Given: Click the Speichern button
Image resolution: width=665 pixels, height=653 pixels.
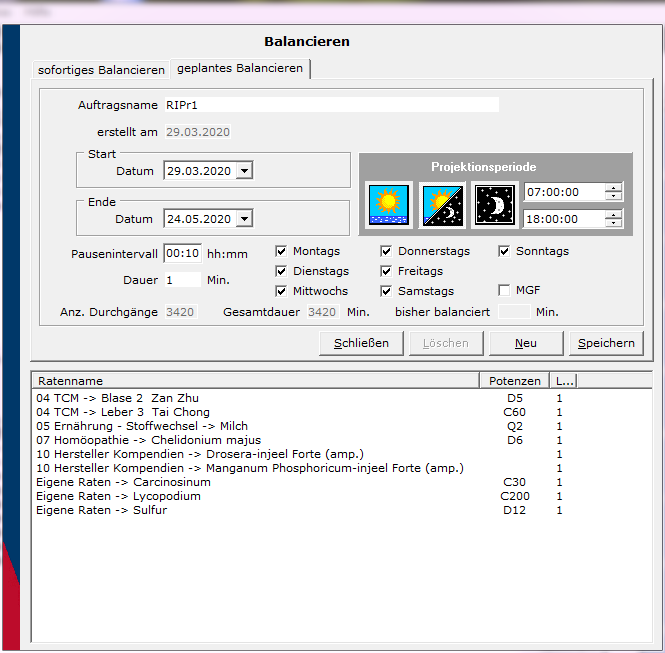Looking at the screenshot, I should click(606, 343).
